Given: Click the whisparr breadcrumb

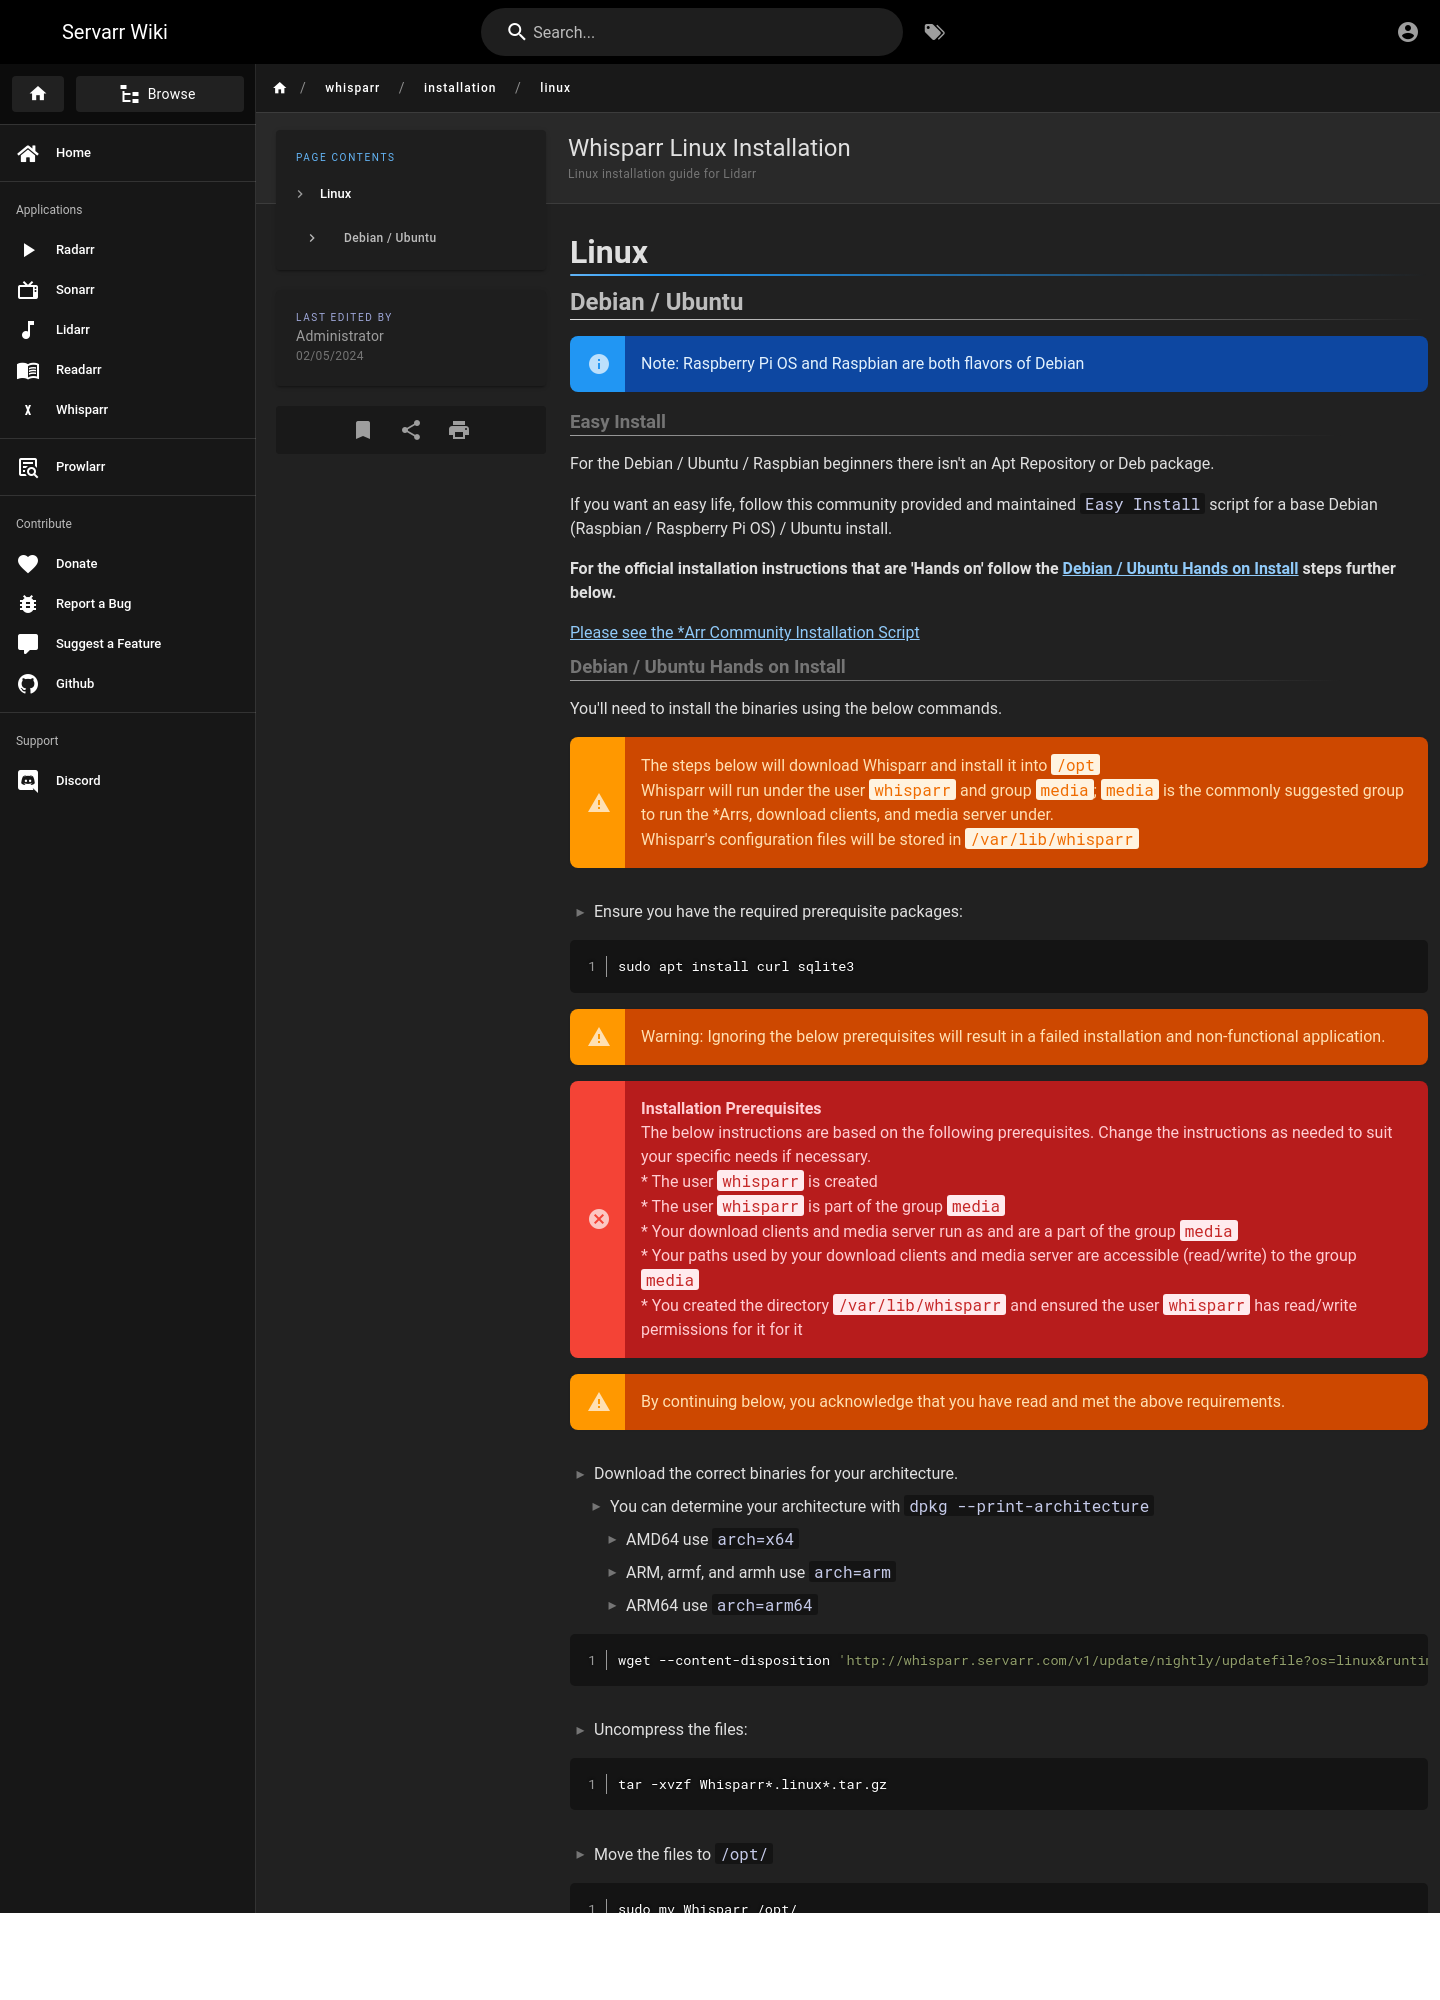Looking at the screenshot, I should [x=352, y=88].
